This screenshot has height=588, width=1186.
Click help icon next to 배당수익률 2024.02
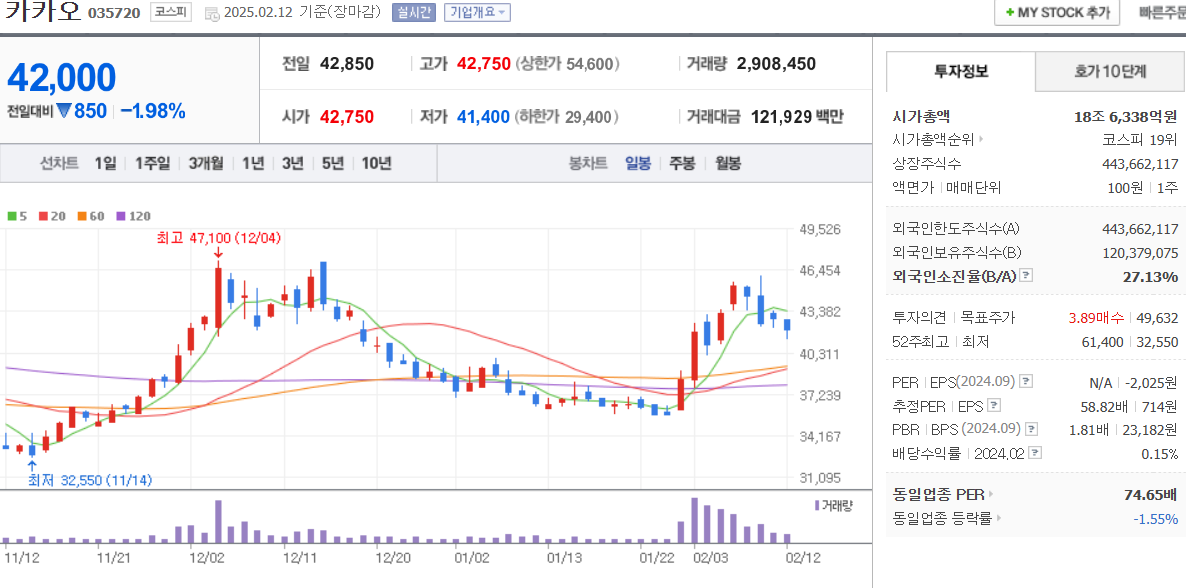(x=1036, y=453)
